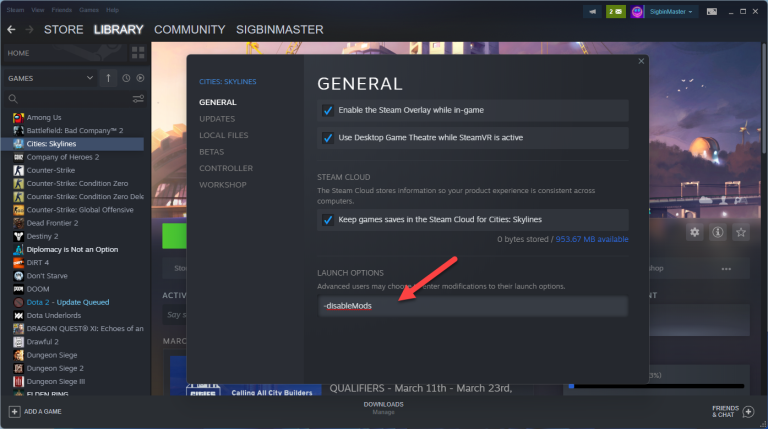
Task: Close the properties dialog
Action: tap(641, 61)
